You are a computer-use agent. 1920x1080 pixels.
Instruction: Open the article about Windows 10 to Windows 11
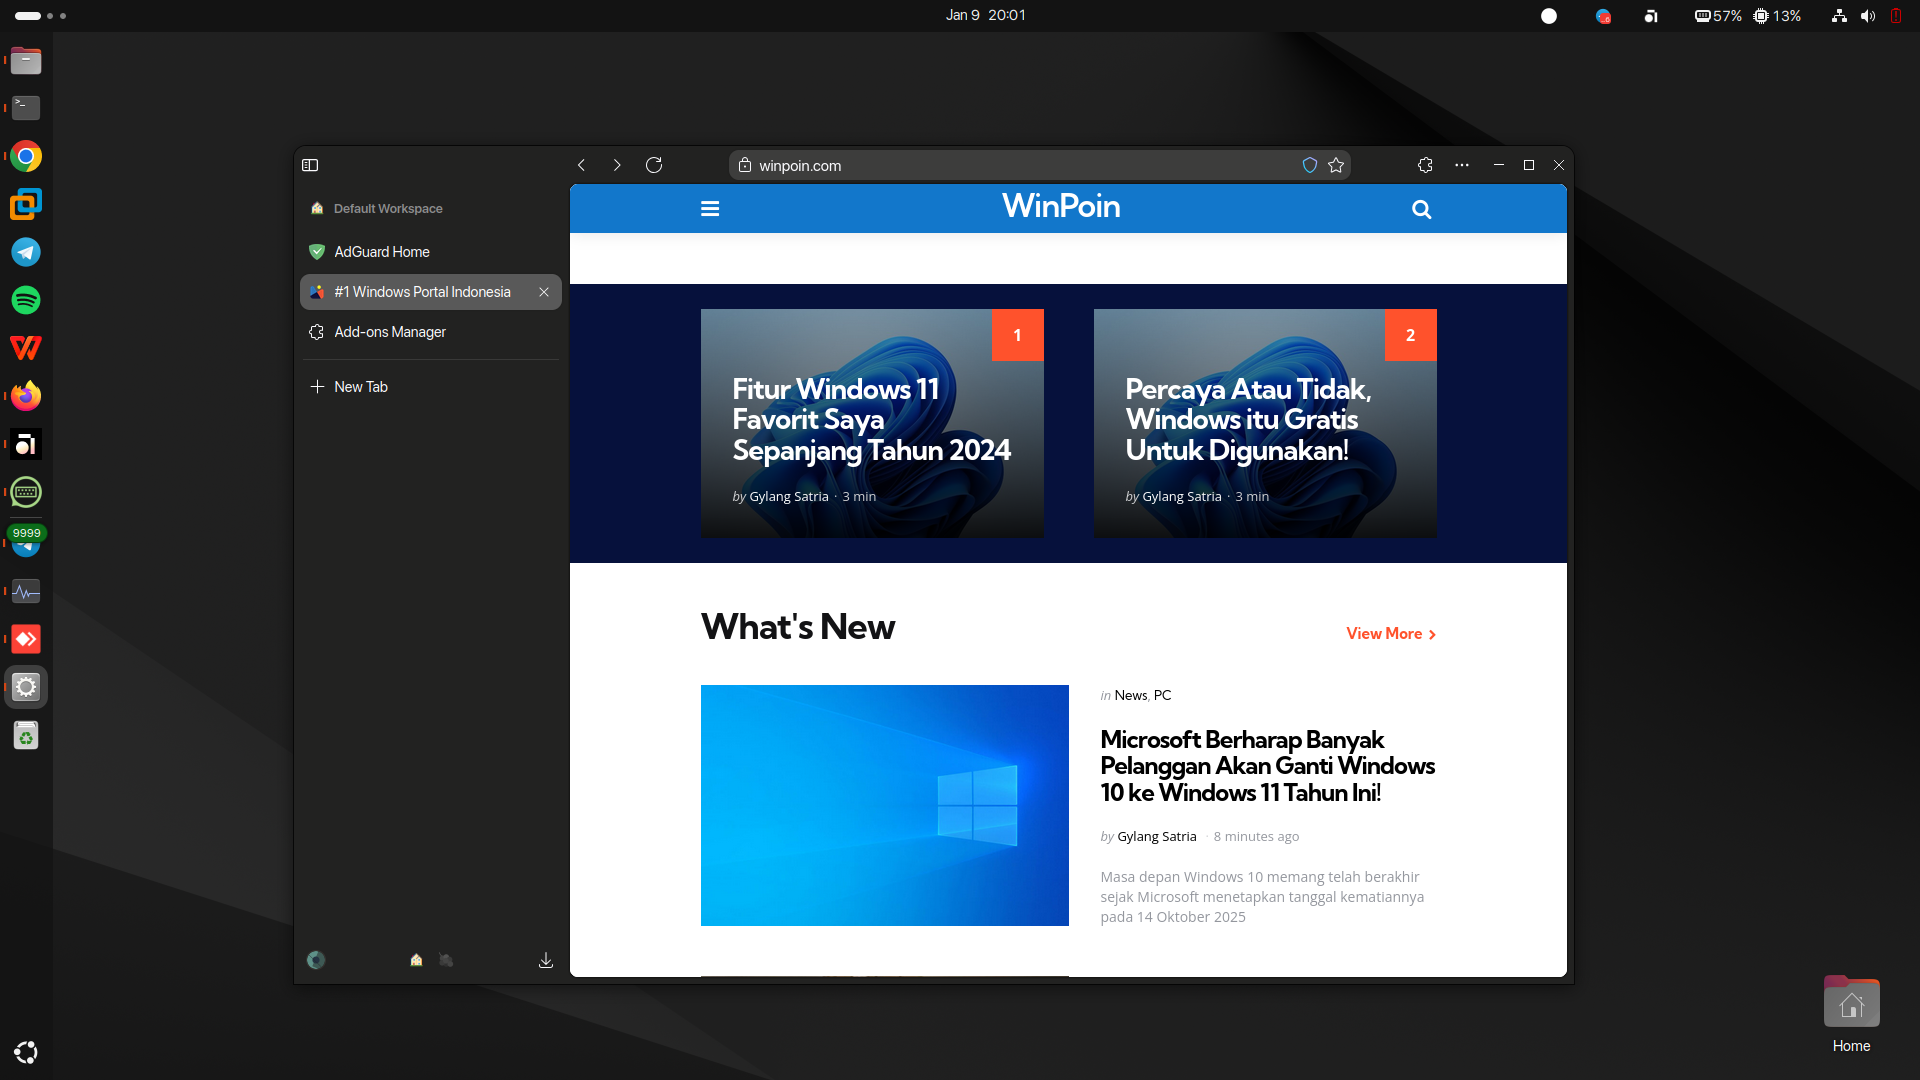point(1266,765)
